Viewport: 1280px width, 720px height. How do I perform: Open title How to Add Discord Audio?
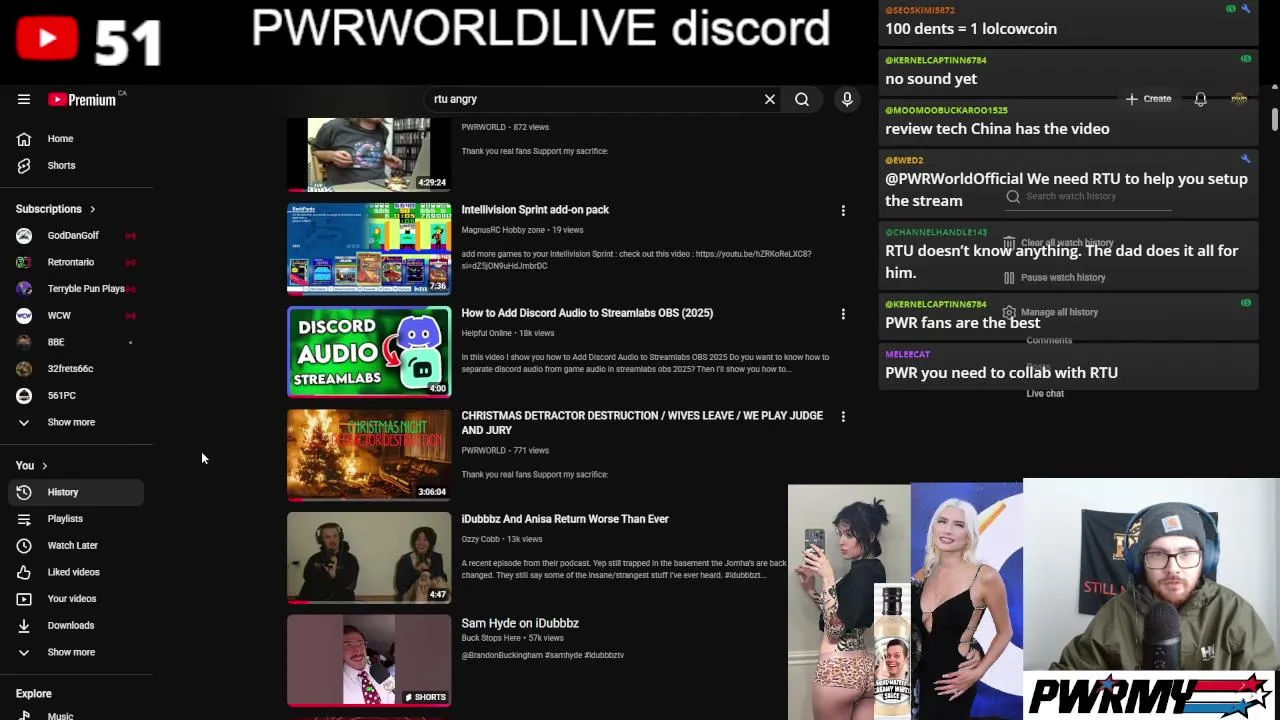pyautogui.click(x=587, y=313)
